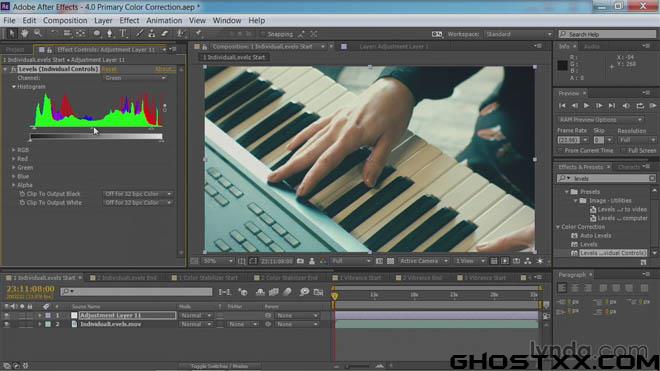Click the Play button in Preview panel
The height and width of the screenshot is (371, 660).
coord(586,106)
